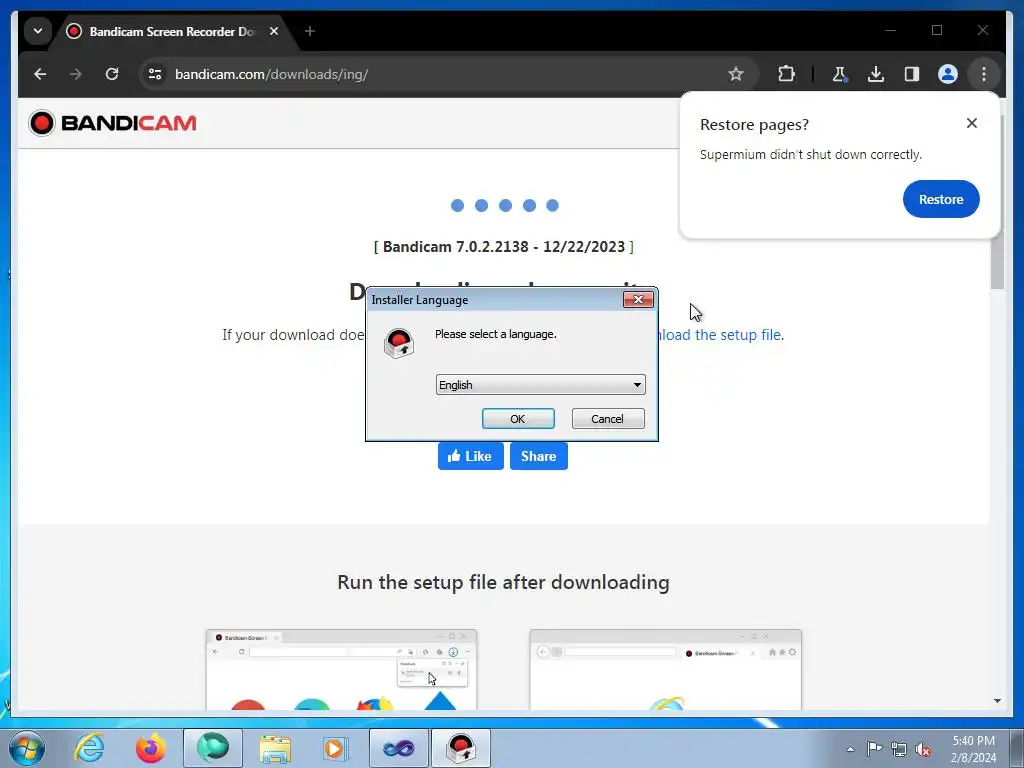
Task: Cancel the Installer Language dialog
Action: coord(607,419)
